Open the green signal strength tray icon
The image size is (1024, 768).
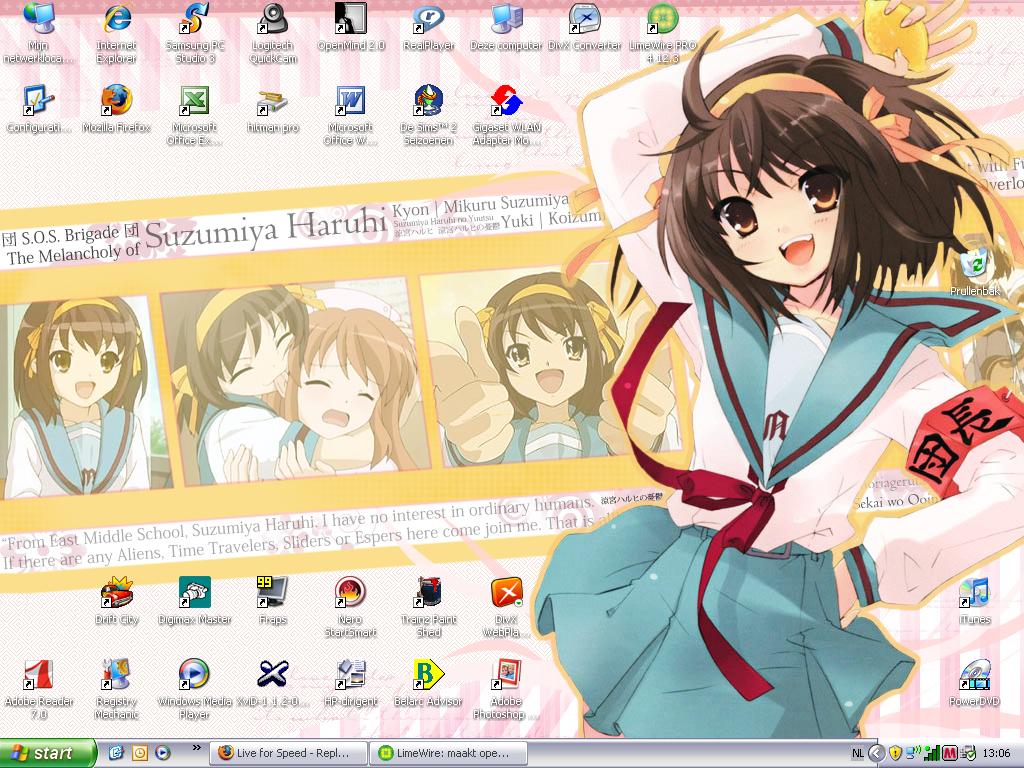(931, 754)
